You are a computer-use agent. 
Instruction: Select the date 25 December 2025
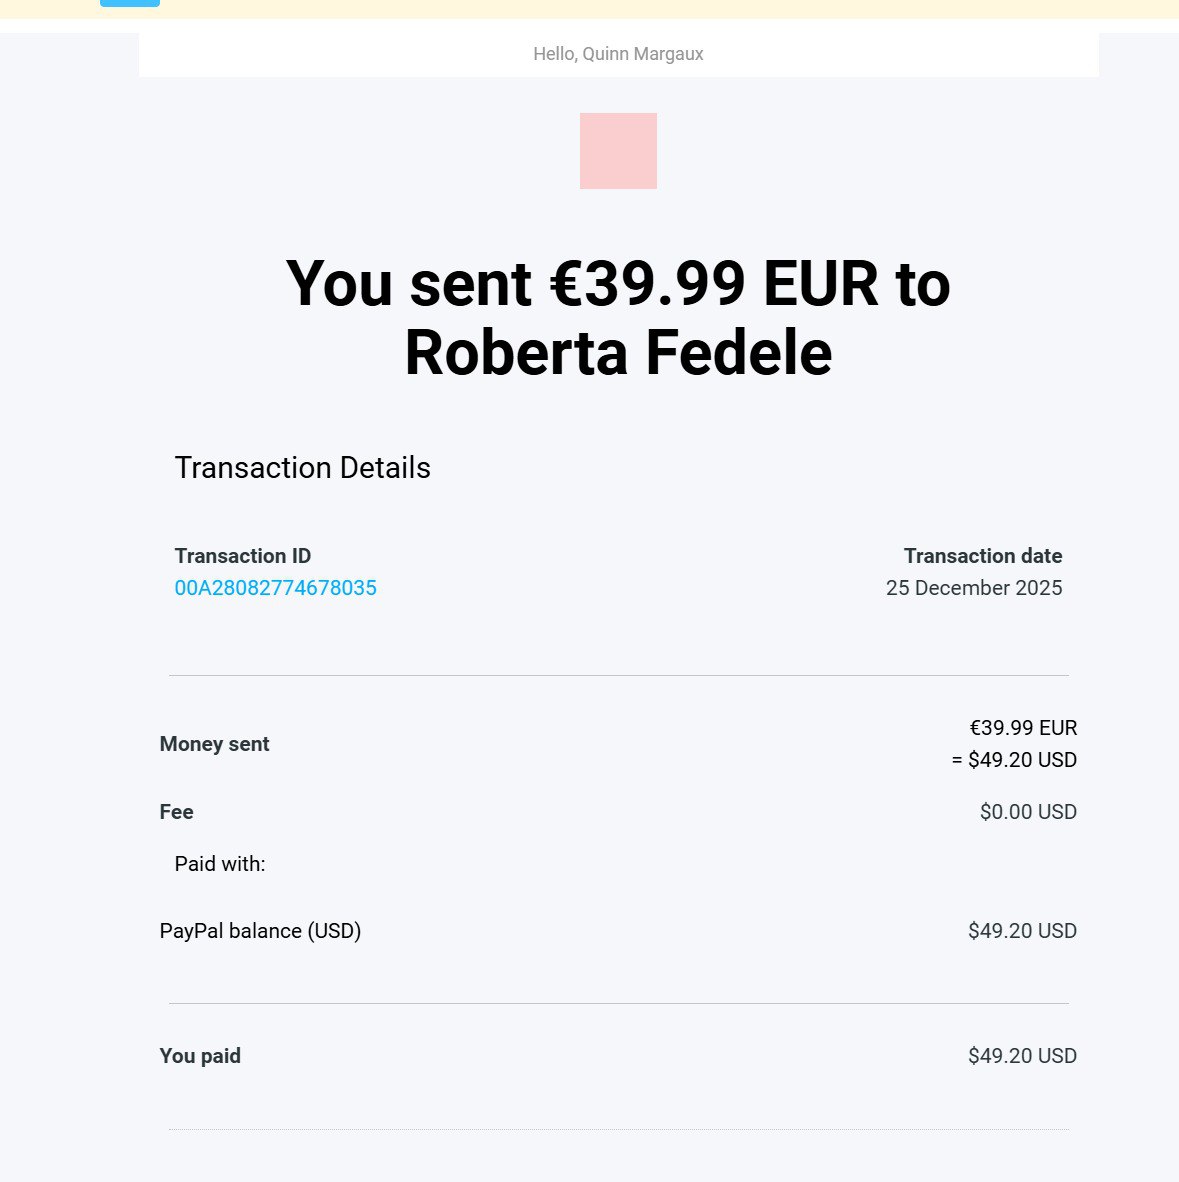974,588
